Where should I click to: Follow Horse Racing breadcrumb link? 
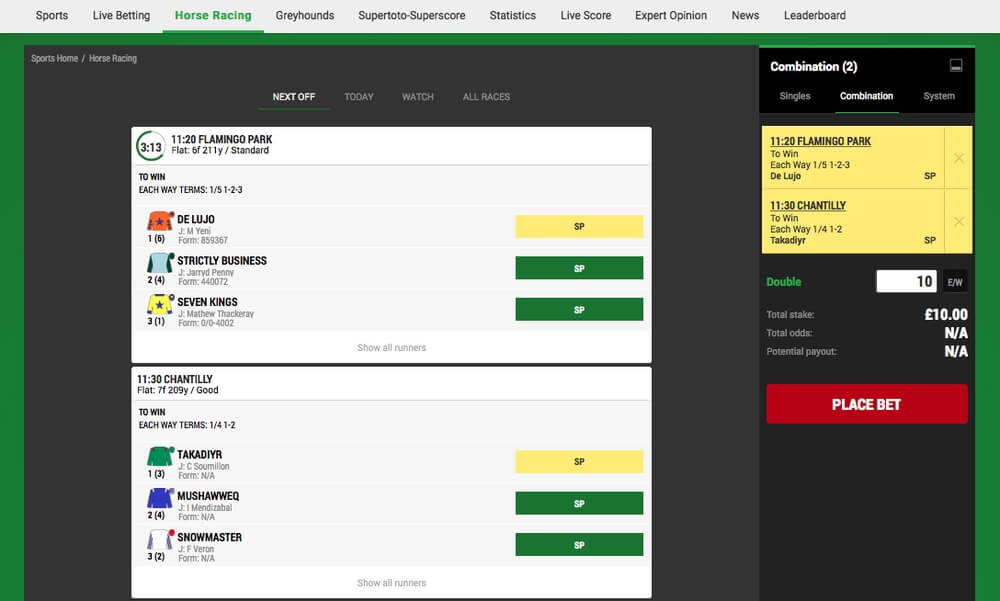point(113,58)
